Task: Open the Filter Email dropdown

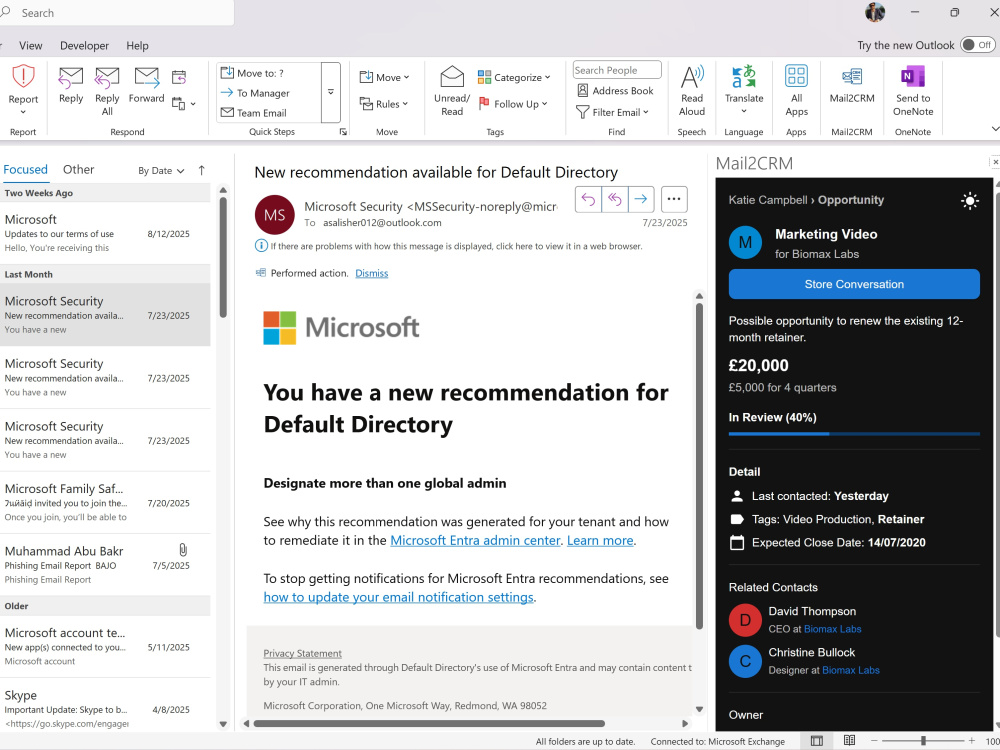Action: (x=612, y=112)
